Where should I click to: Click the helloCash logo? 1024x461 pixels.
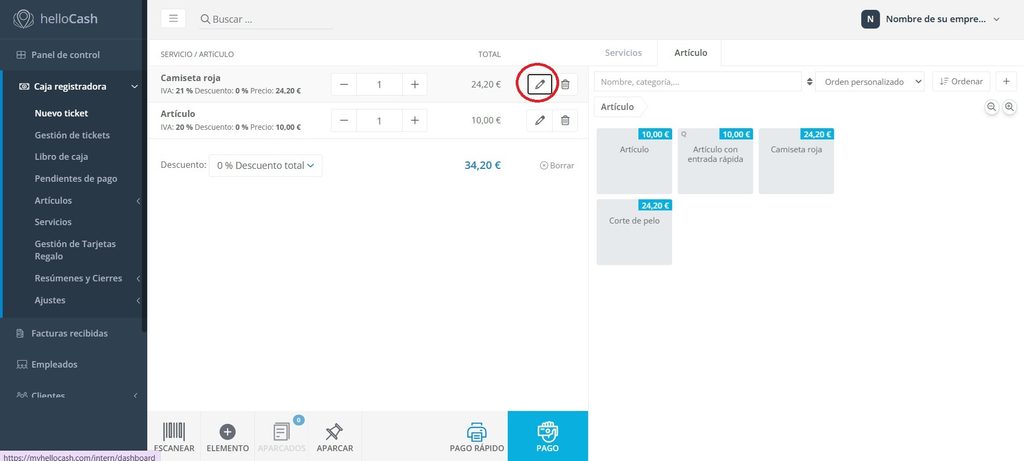click(x=56, y=18)
